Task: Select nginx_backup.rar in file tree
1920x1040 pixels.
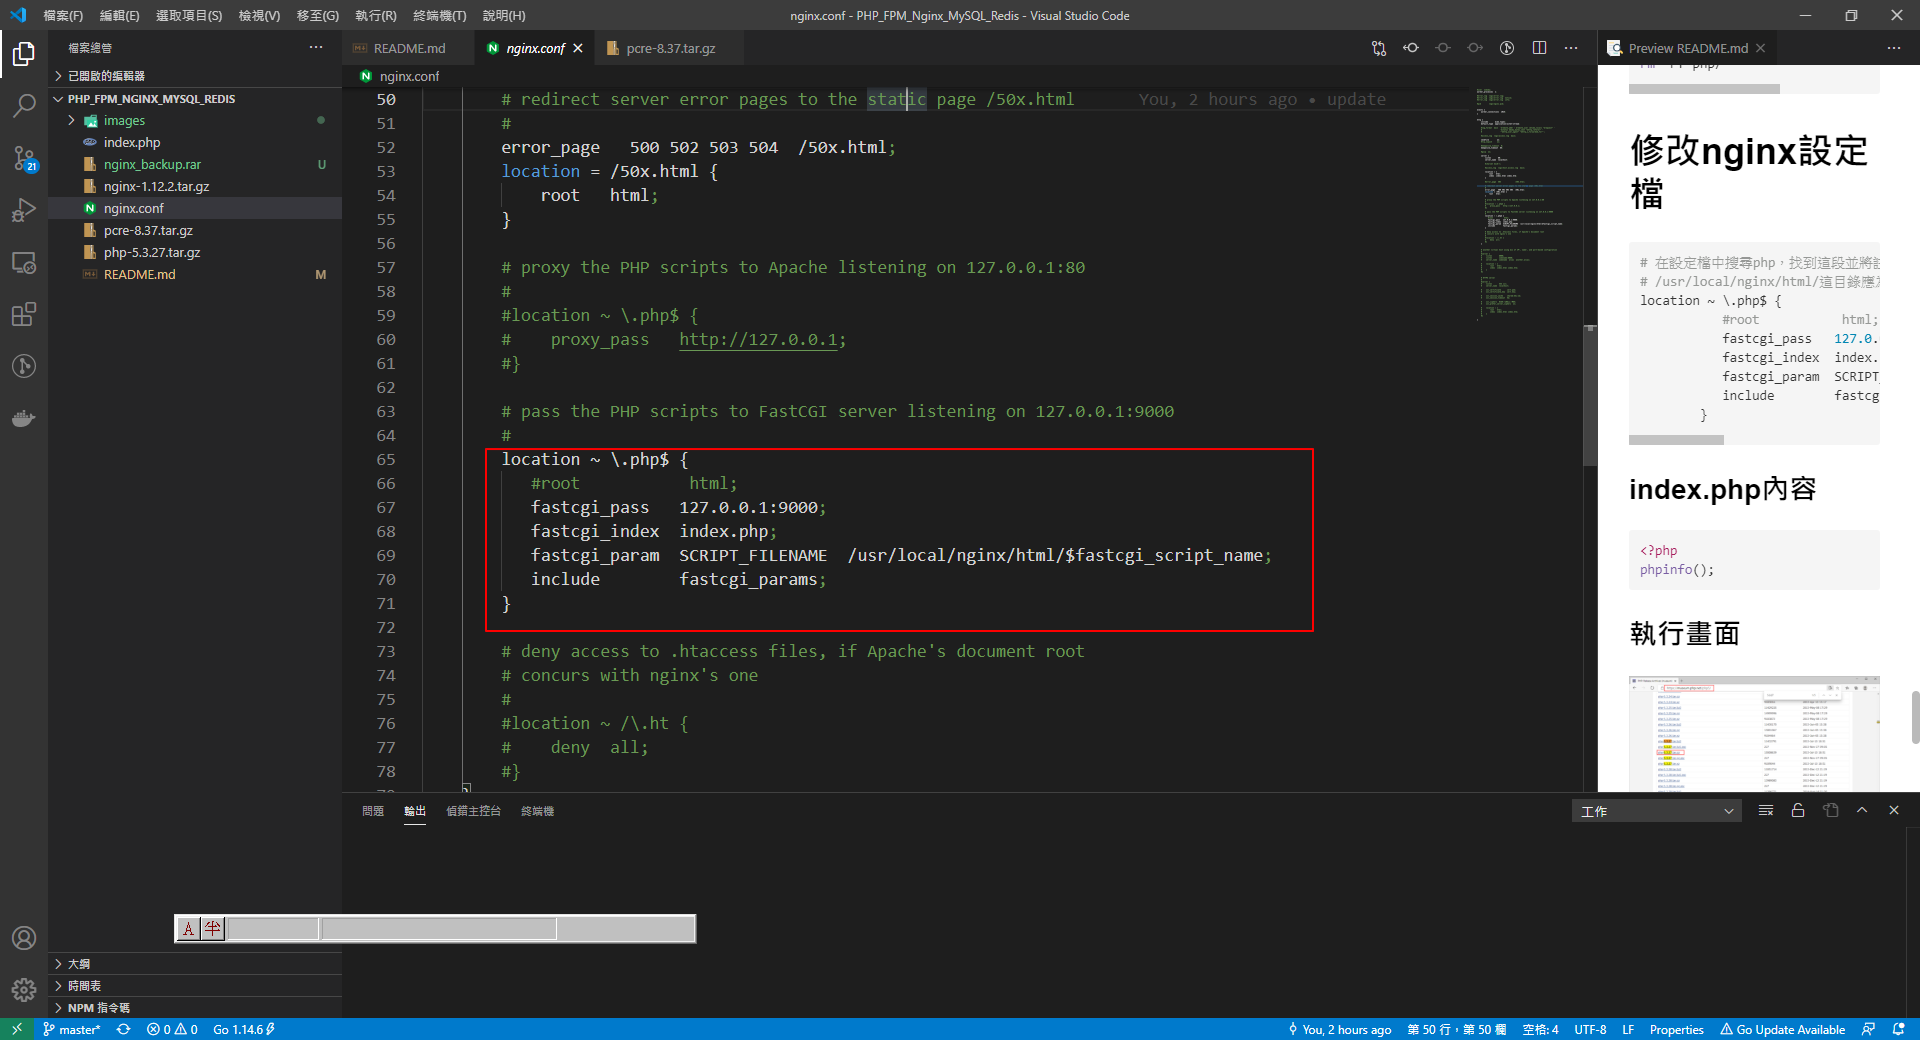Action: tap(195, 165)
